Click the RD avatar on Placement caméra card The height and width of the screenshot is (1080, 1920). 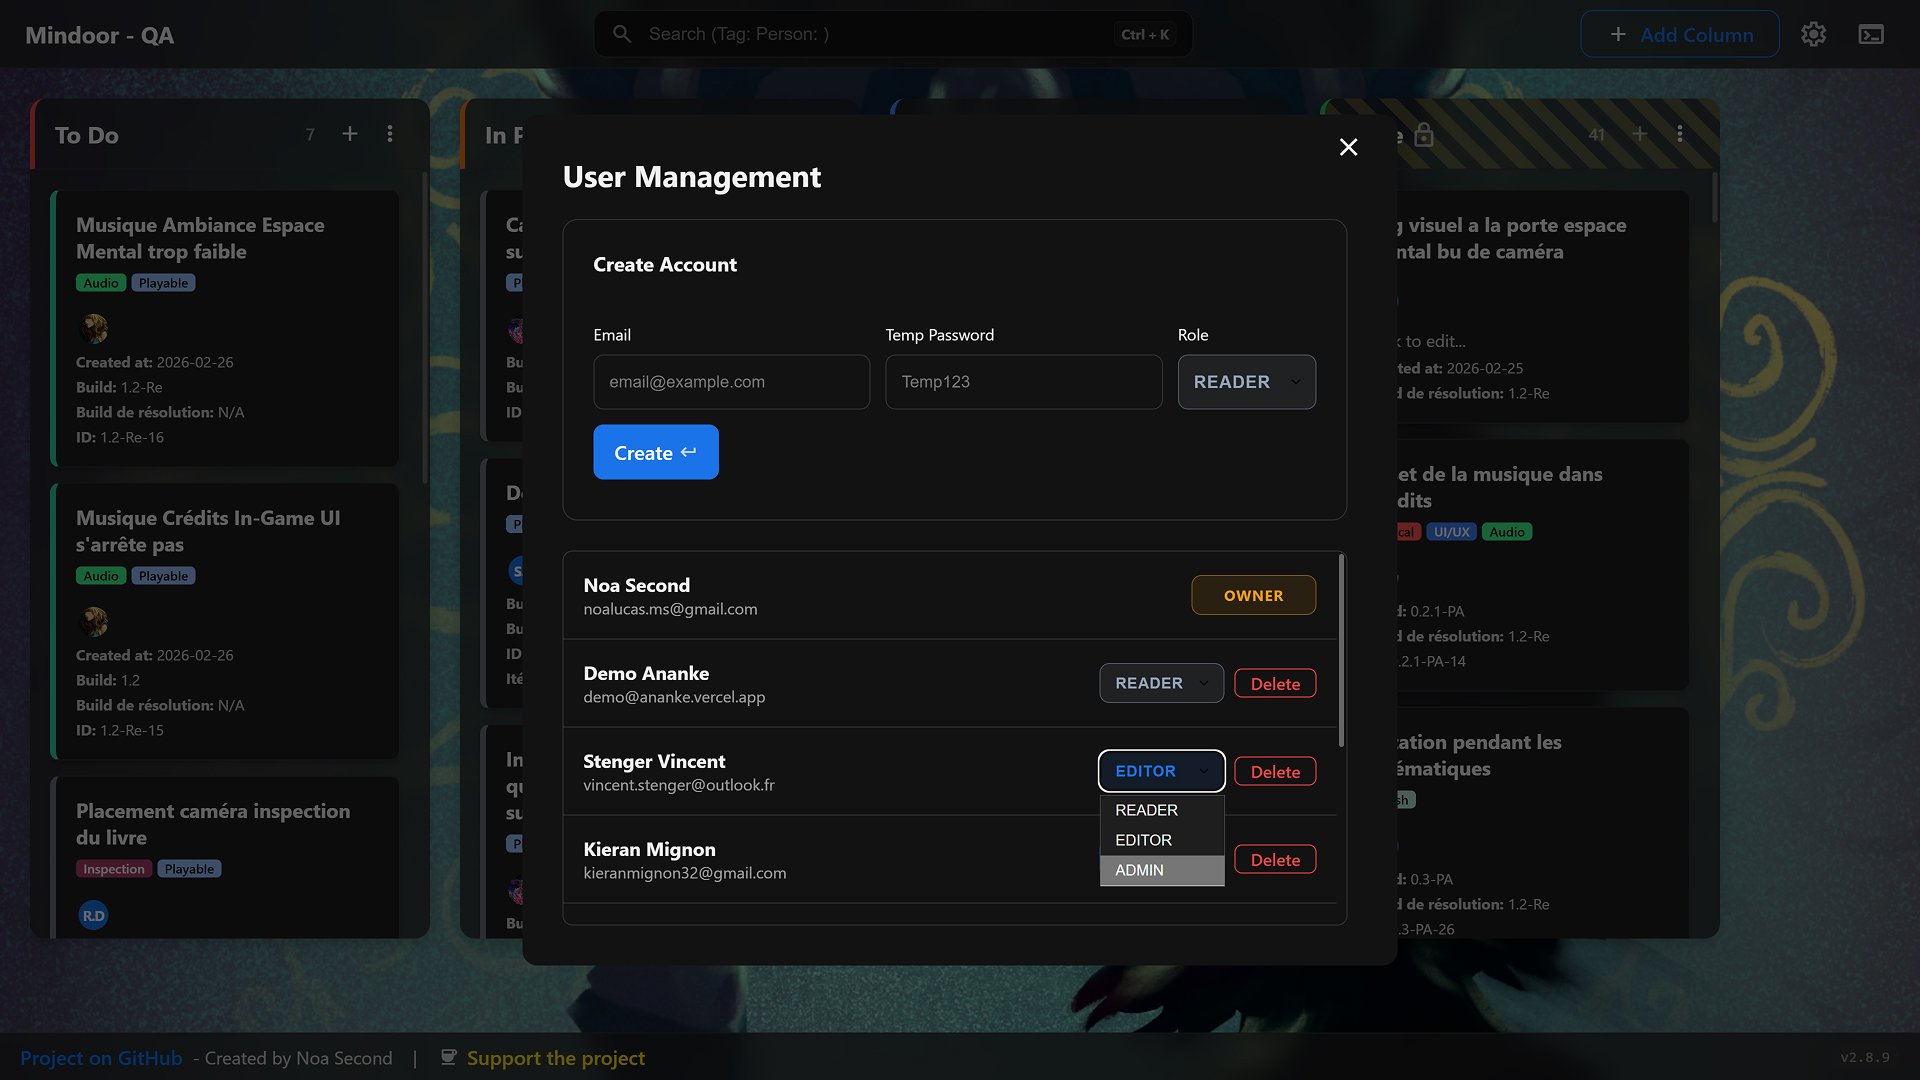(93, 915)
